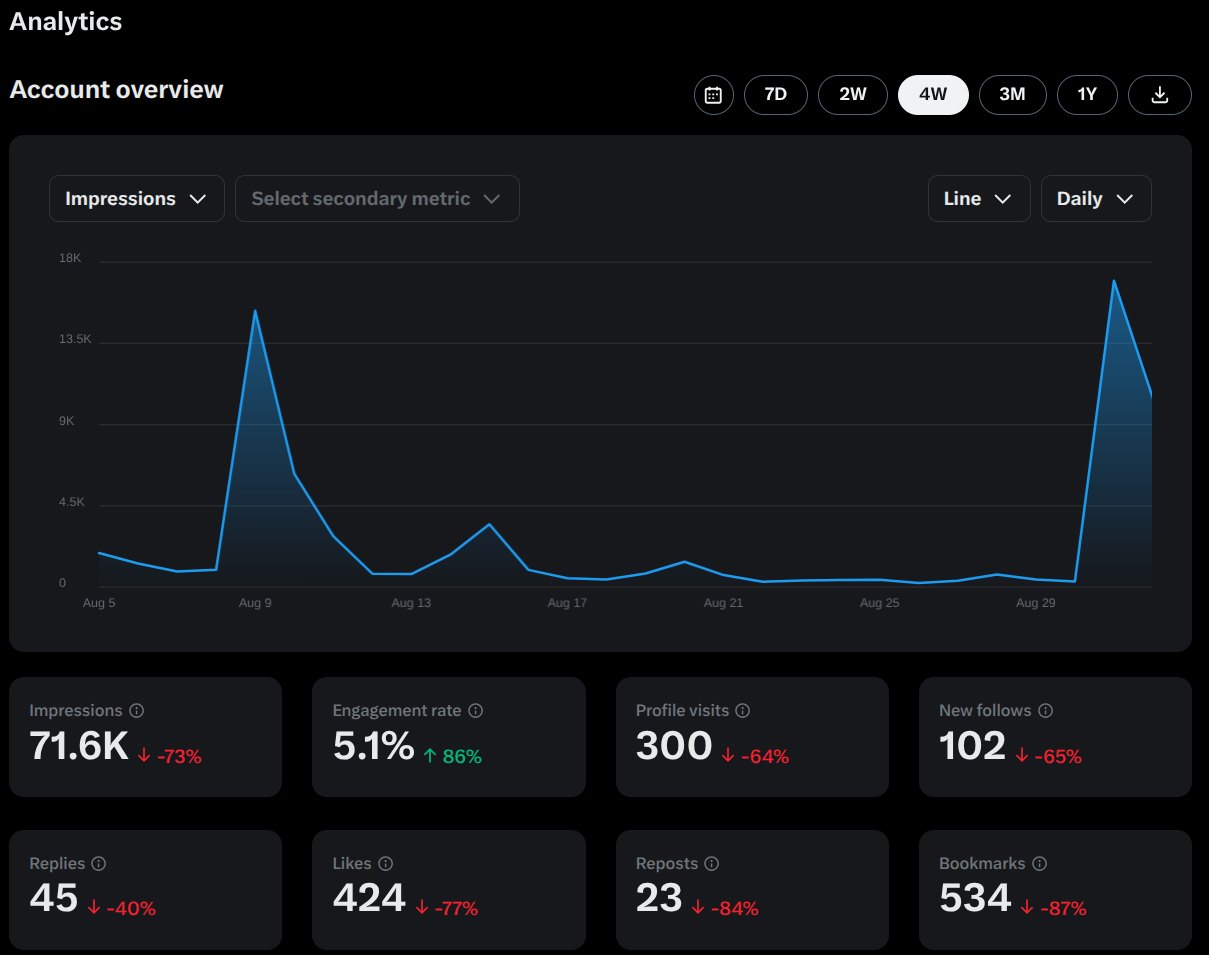
Task: Click the Aug 13 axis label
Action: point(411,603)
